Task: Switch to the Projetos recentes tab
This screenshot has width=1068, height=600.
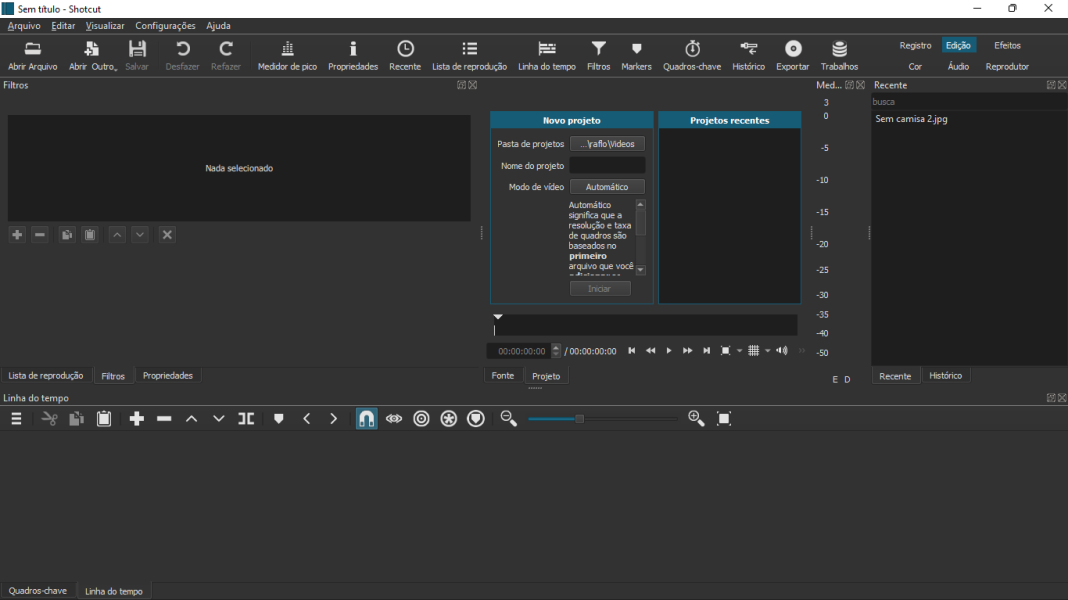Action: point(729,119)
